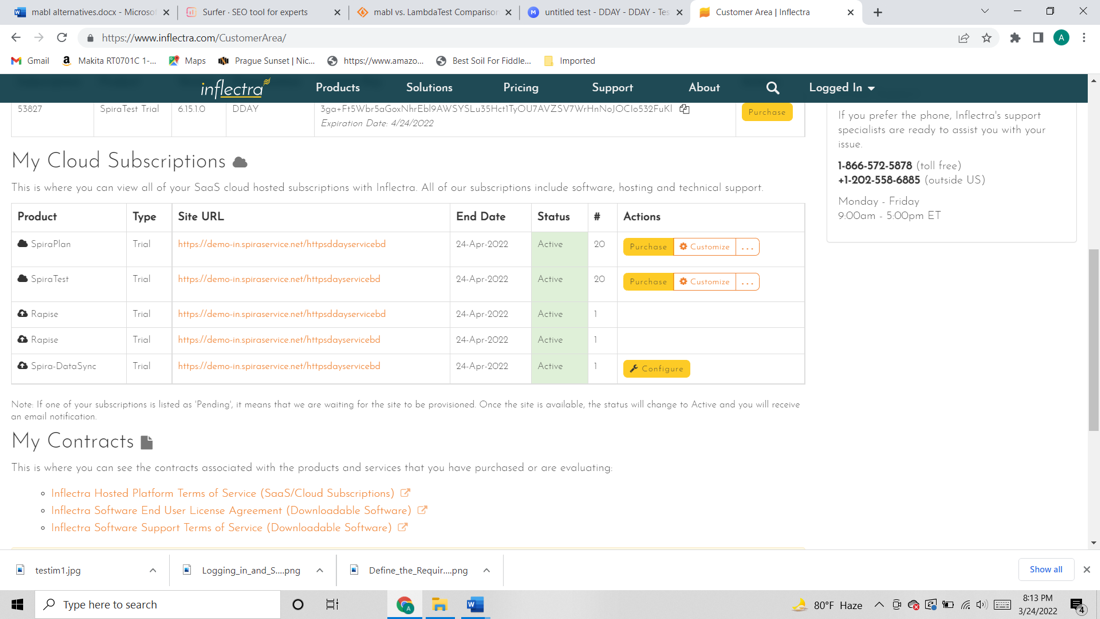This screenshot has width=1100, height=619.
Task: Click the browser back arrow
Action: (16, 38)
